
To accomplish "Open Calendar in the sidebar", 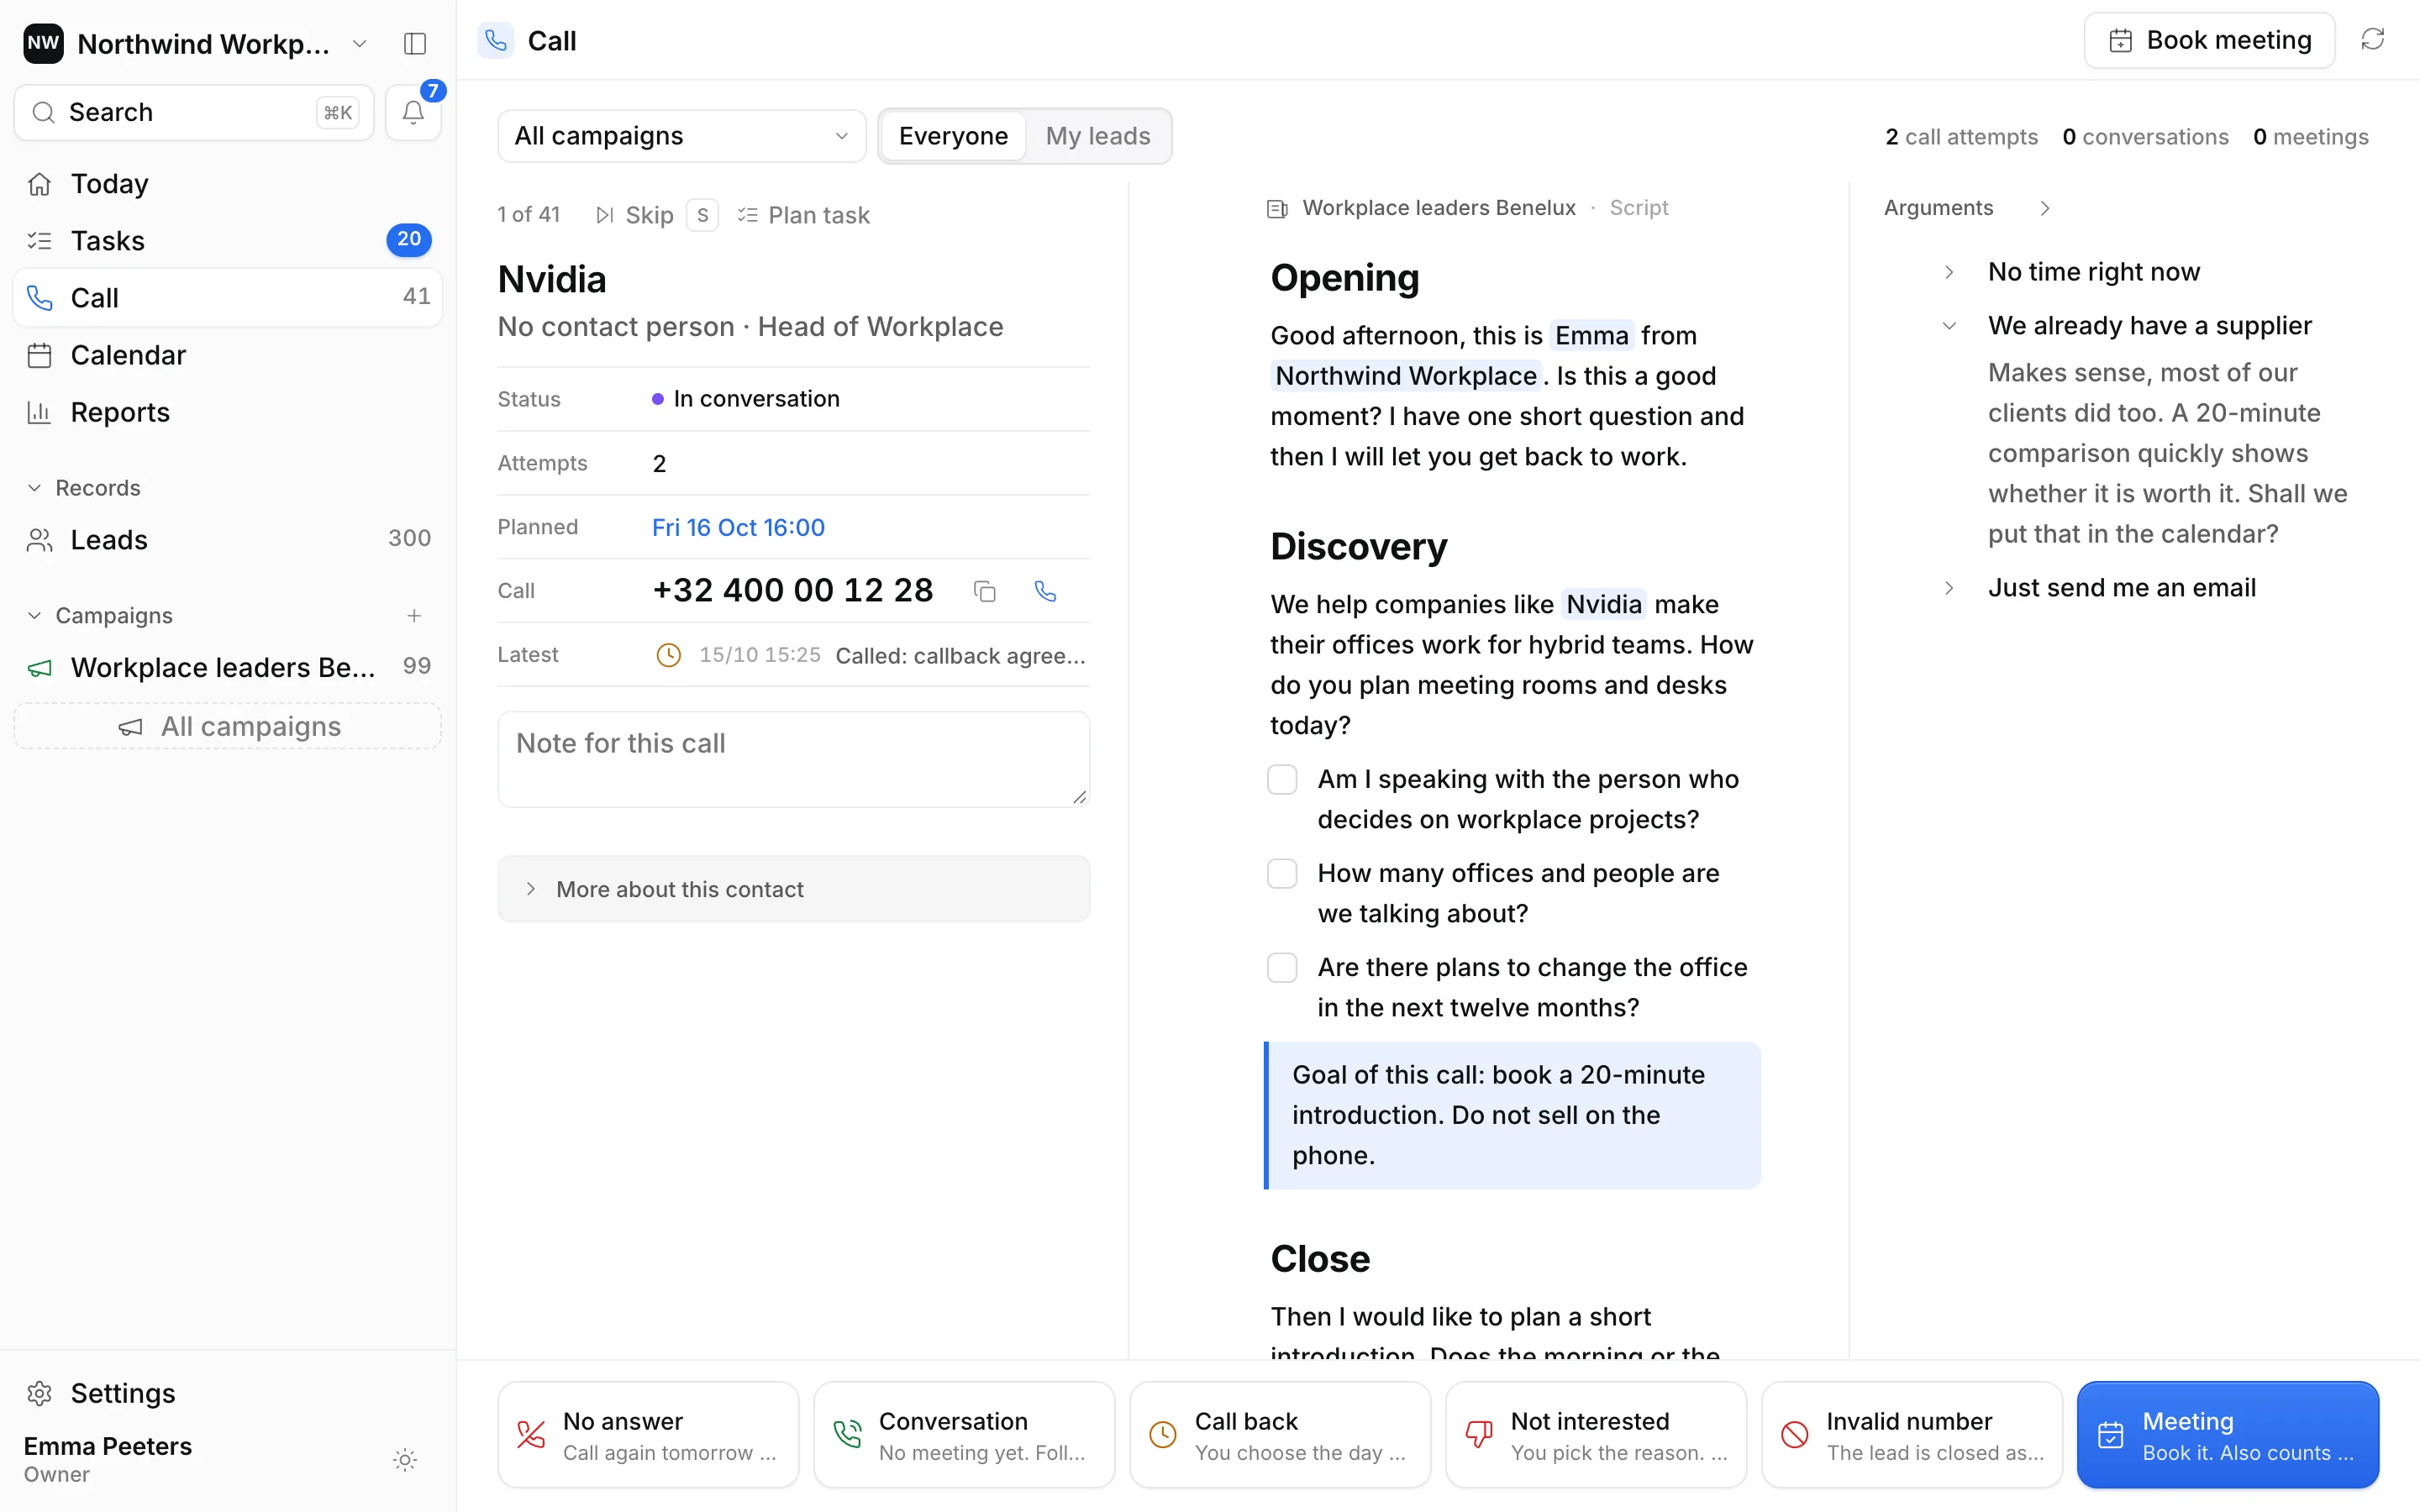I will pyautogui.click(x=228, y=355).
